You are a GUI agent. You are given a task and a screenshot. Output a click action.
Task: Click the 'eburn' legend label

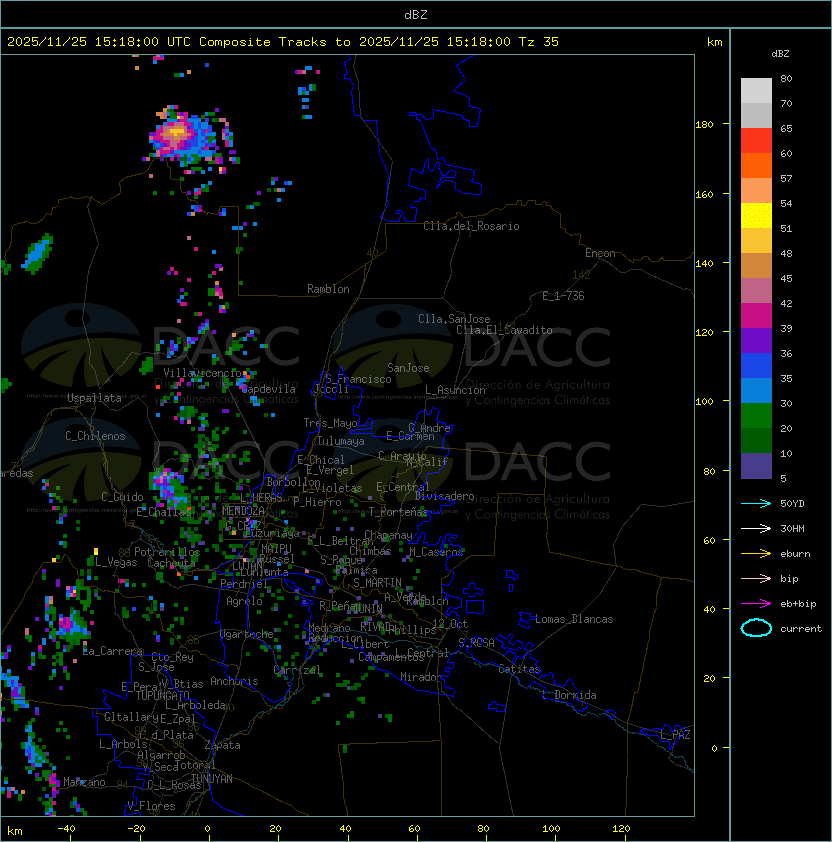click(x=795, y=554)
